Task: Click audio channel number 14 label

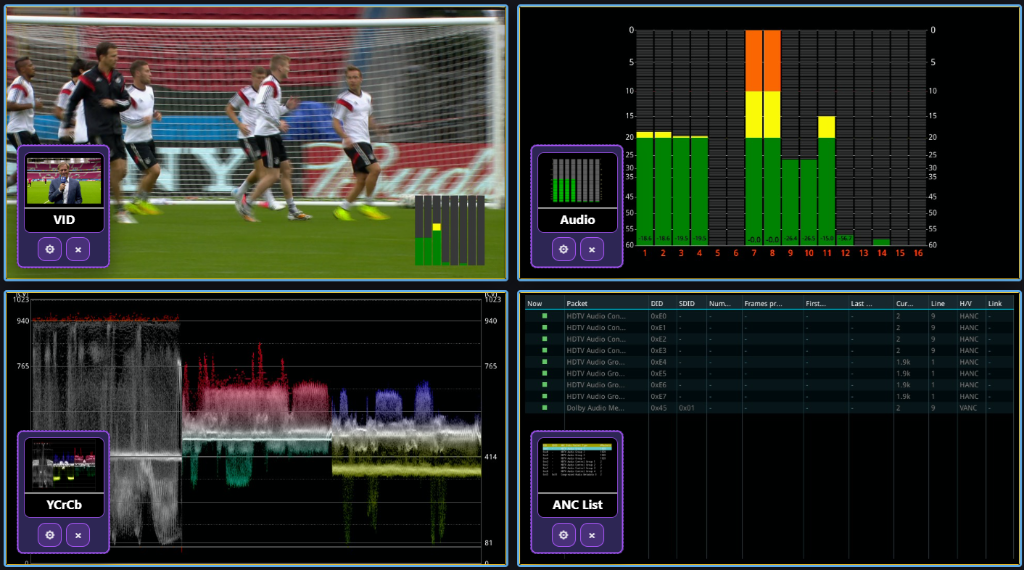Action: click(x=882, y=253)
